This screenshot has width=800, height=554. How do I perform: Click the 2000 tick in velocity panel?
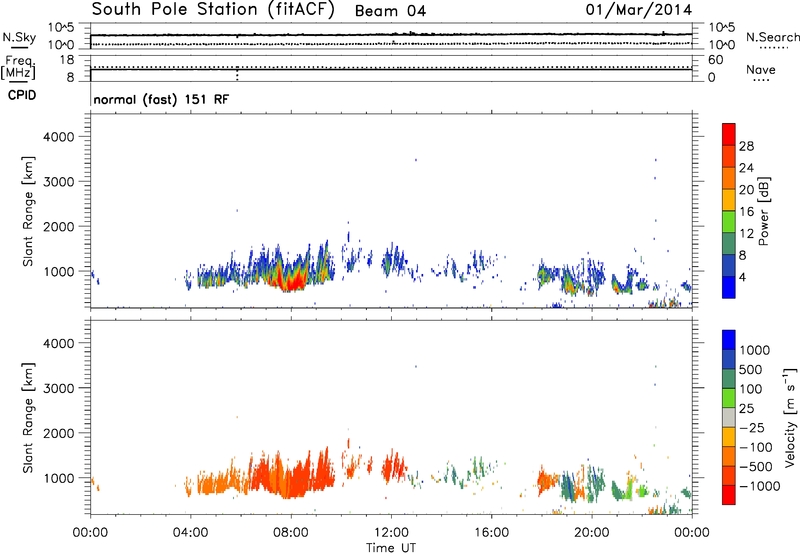pos(59,433)
